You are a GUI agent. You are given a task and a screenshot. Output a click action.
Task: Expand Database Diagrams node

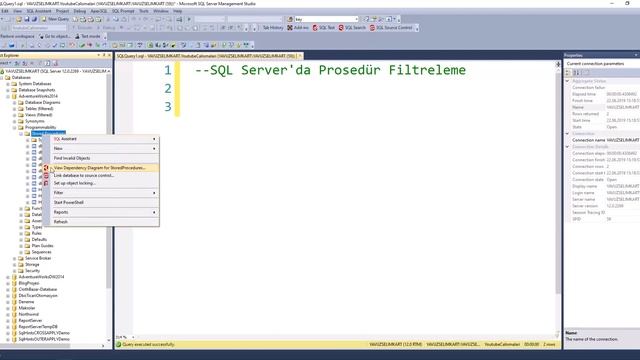tap(14, 102)
